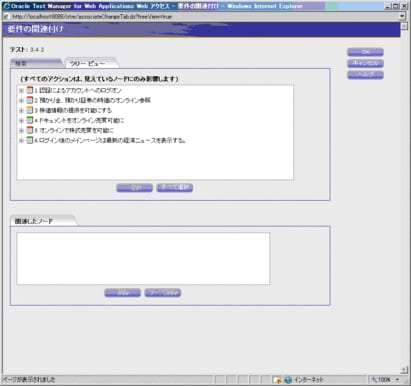Click the green requirement icon of node 4
Screen dimensions: 411x386
tap(30, 120)
